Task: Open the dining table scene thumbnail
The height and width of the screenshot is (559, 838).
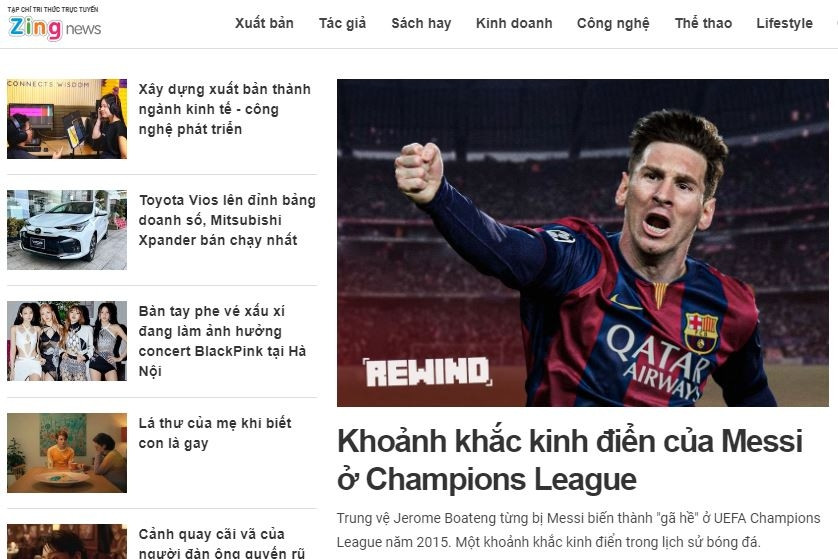Action: click(x=67, y=453)
